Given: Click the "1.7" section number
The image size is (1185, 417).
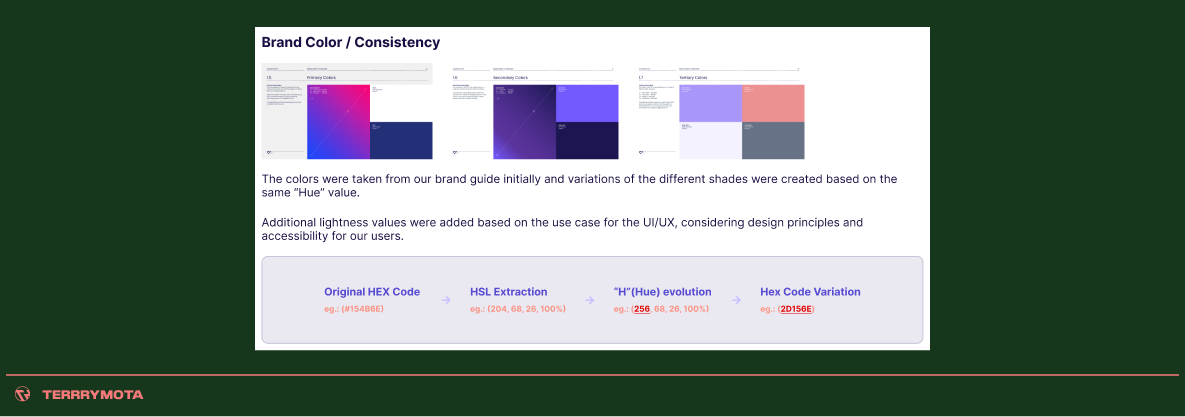Looking at the screenshot, I should coord(641,78).
